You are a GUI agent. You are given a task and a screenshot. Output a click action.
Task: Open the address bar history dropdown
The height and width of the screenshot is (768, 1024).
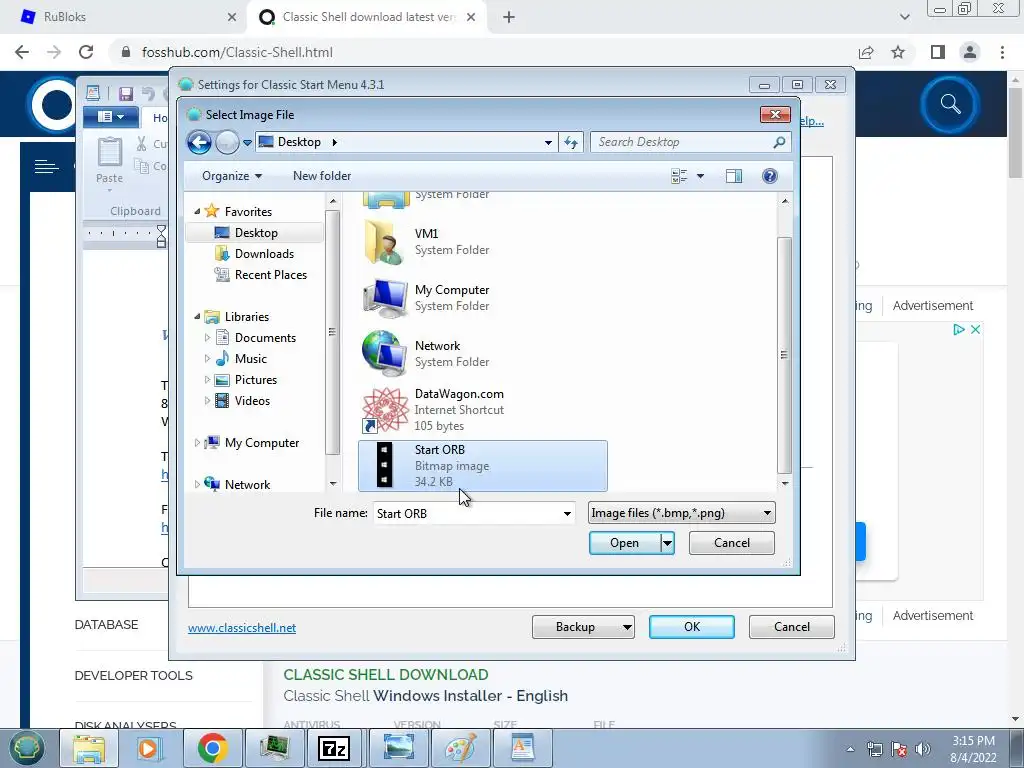(549, 142)
